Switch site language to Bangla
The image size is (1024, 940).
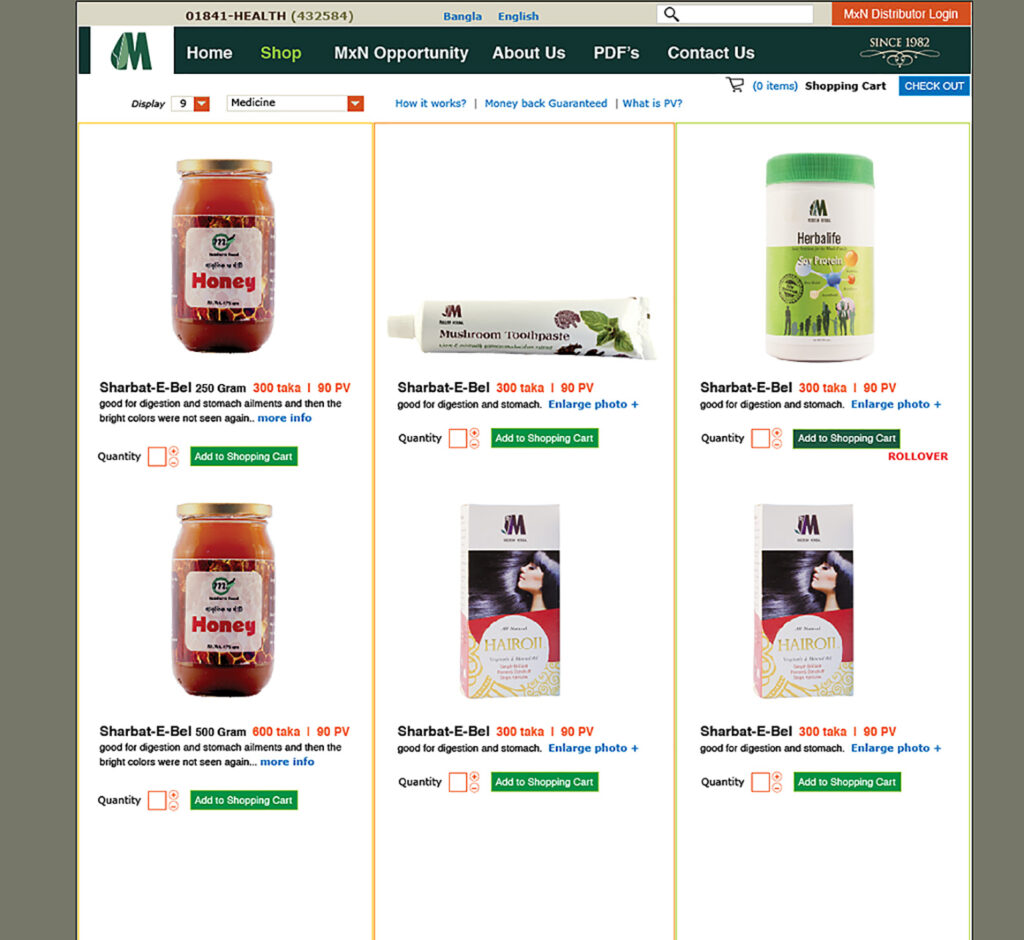point(462,16)
